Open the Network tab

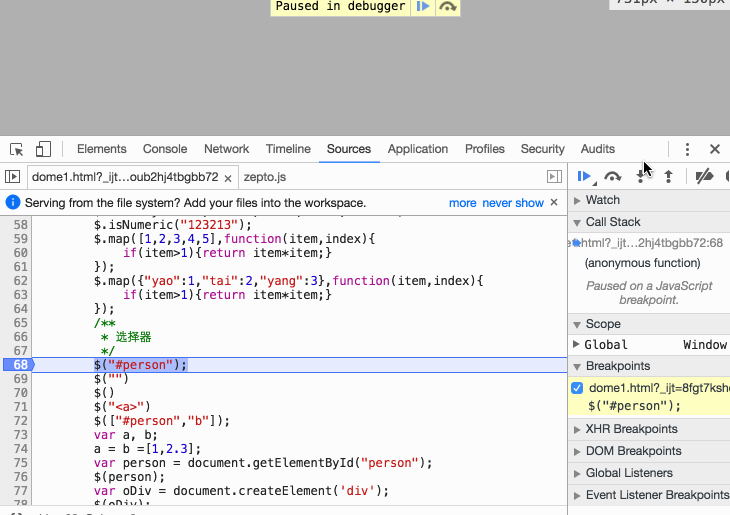226,149
